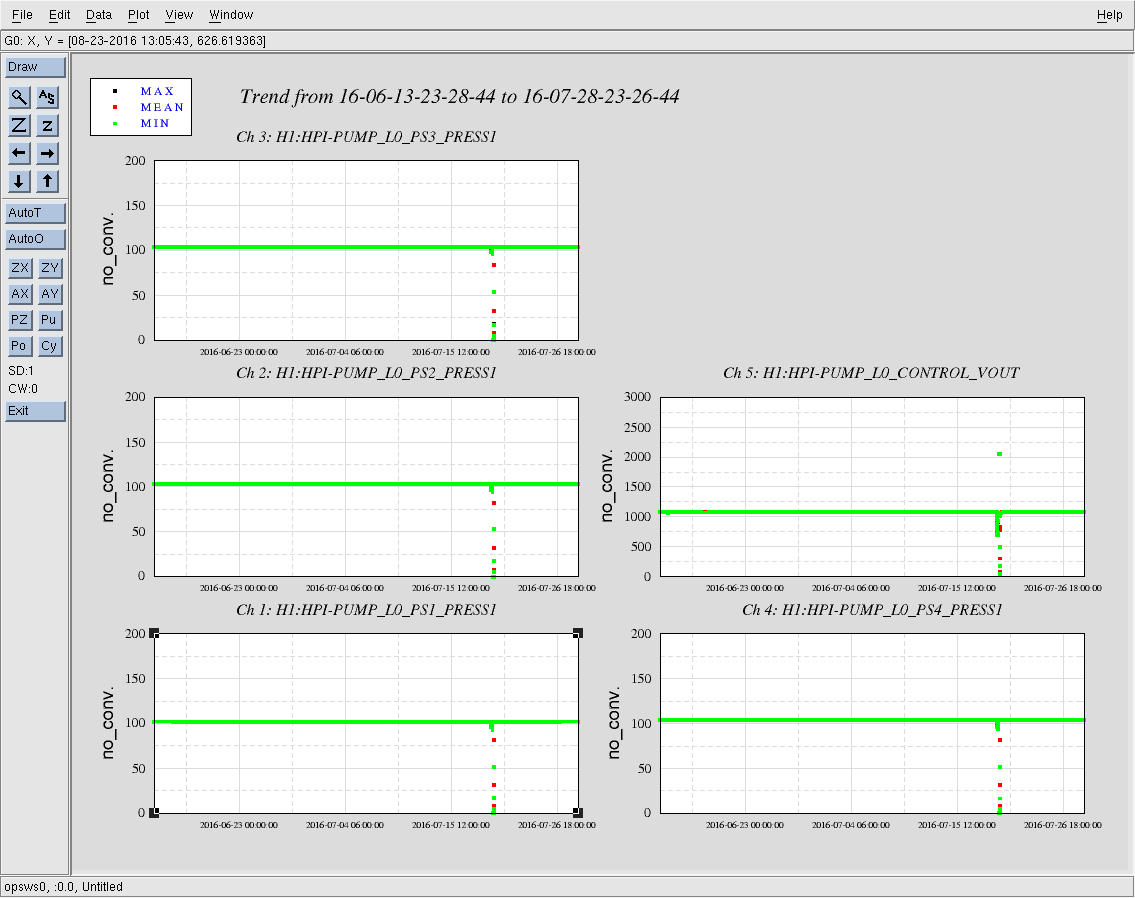Click the CW:0 status label
This screenshot has height=898, width=1135.
tap(23, 389)
